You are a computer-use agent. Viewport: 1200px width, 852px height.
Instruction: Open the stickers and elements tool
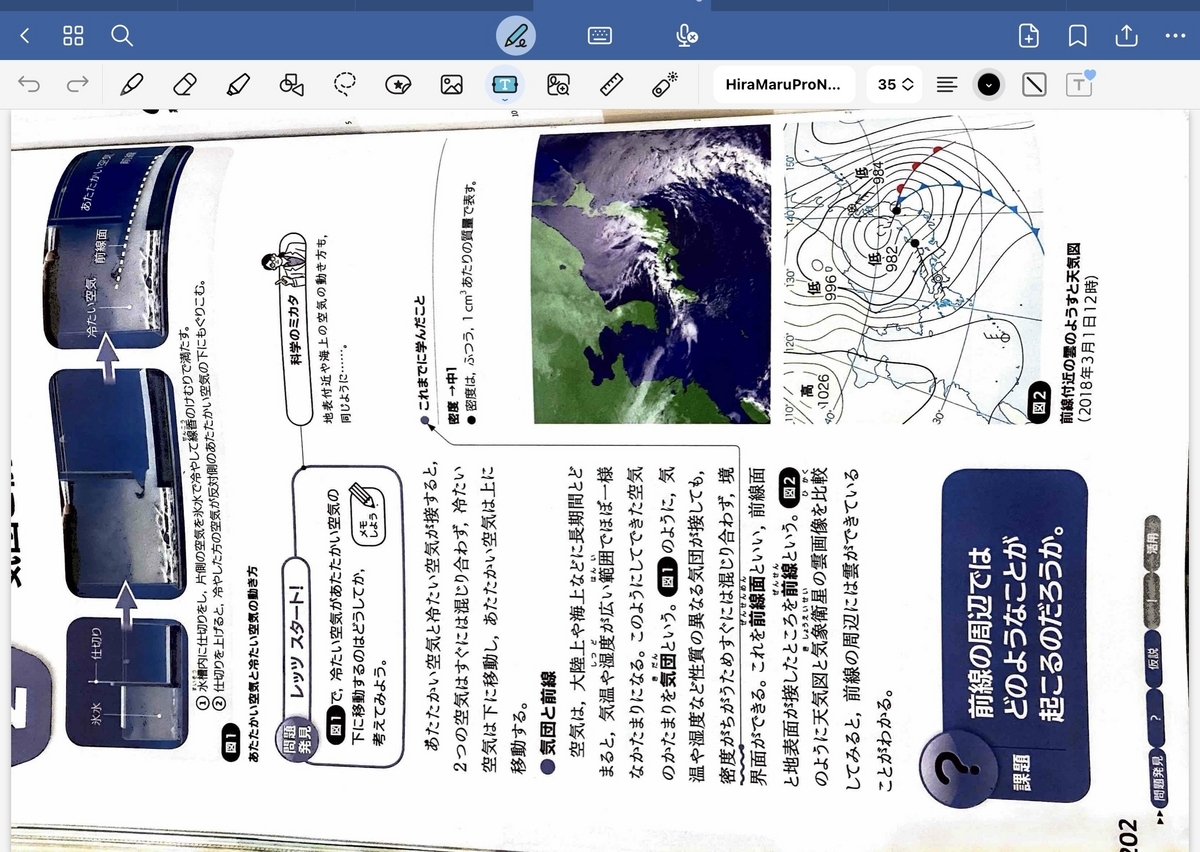pos(398,85)
